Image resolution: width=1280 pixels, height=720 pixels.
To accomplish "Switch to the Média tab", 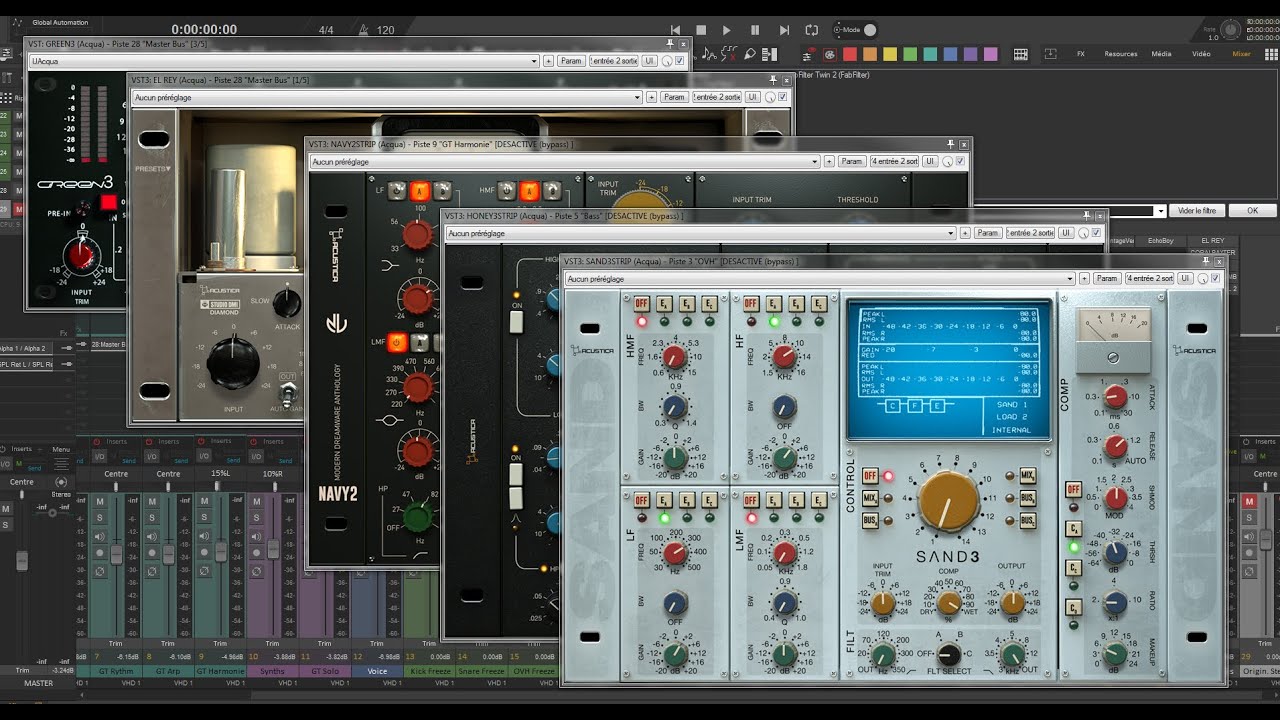I will pos(1161,54).
